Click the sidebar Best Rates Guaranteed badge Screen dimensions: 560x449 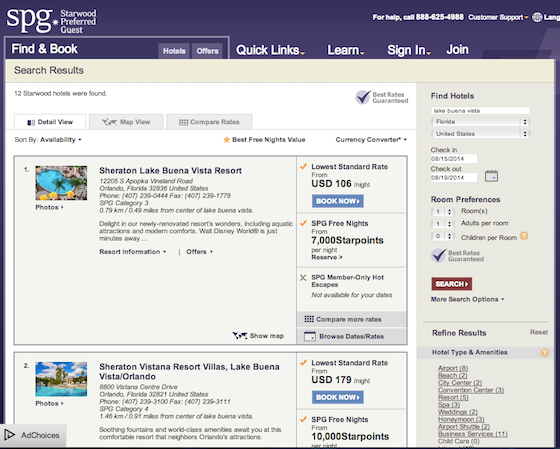pos(458,256)
